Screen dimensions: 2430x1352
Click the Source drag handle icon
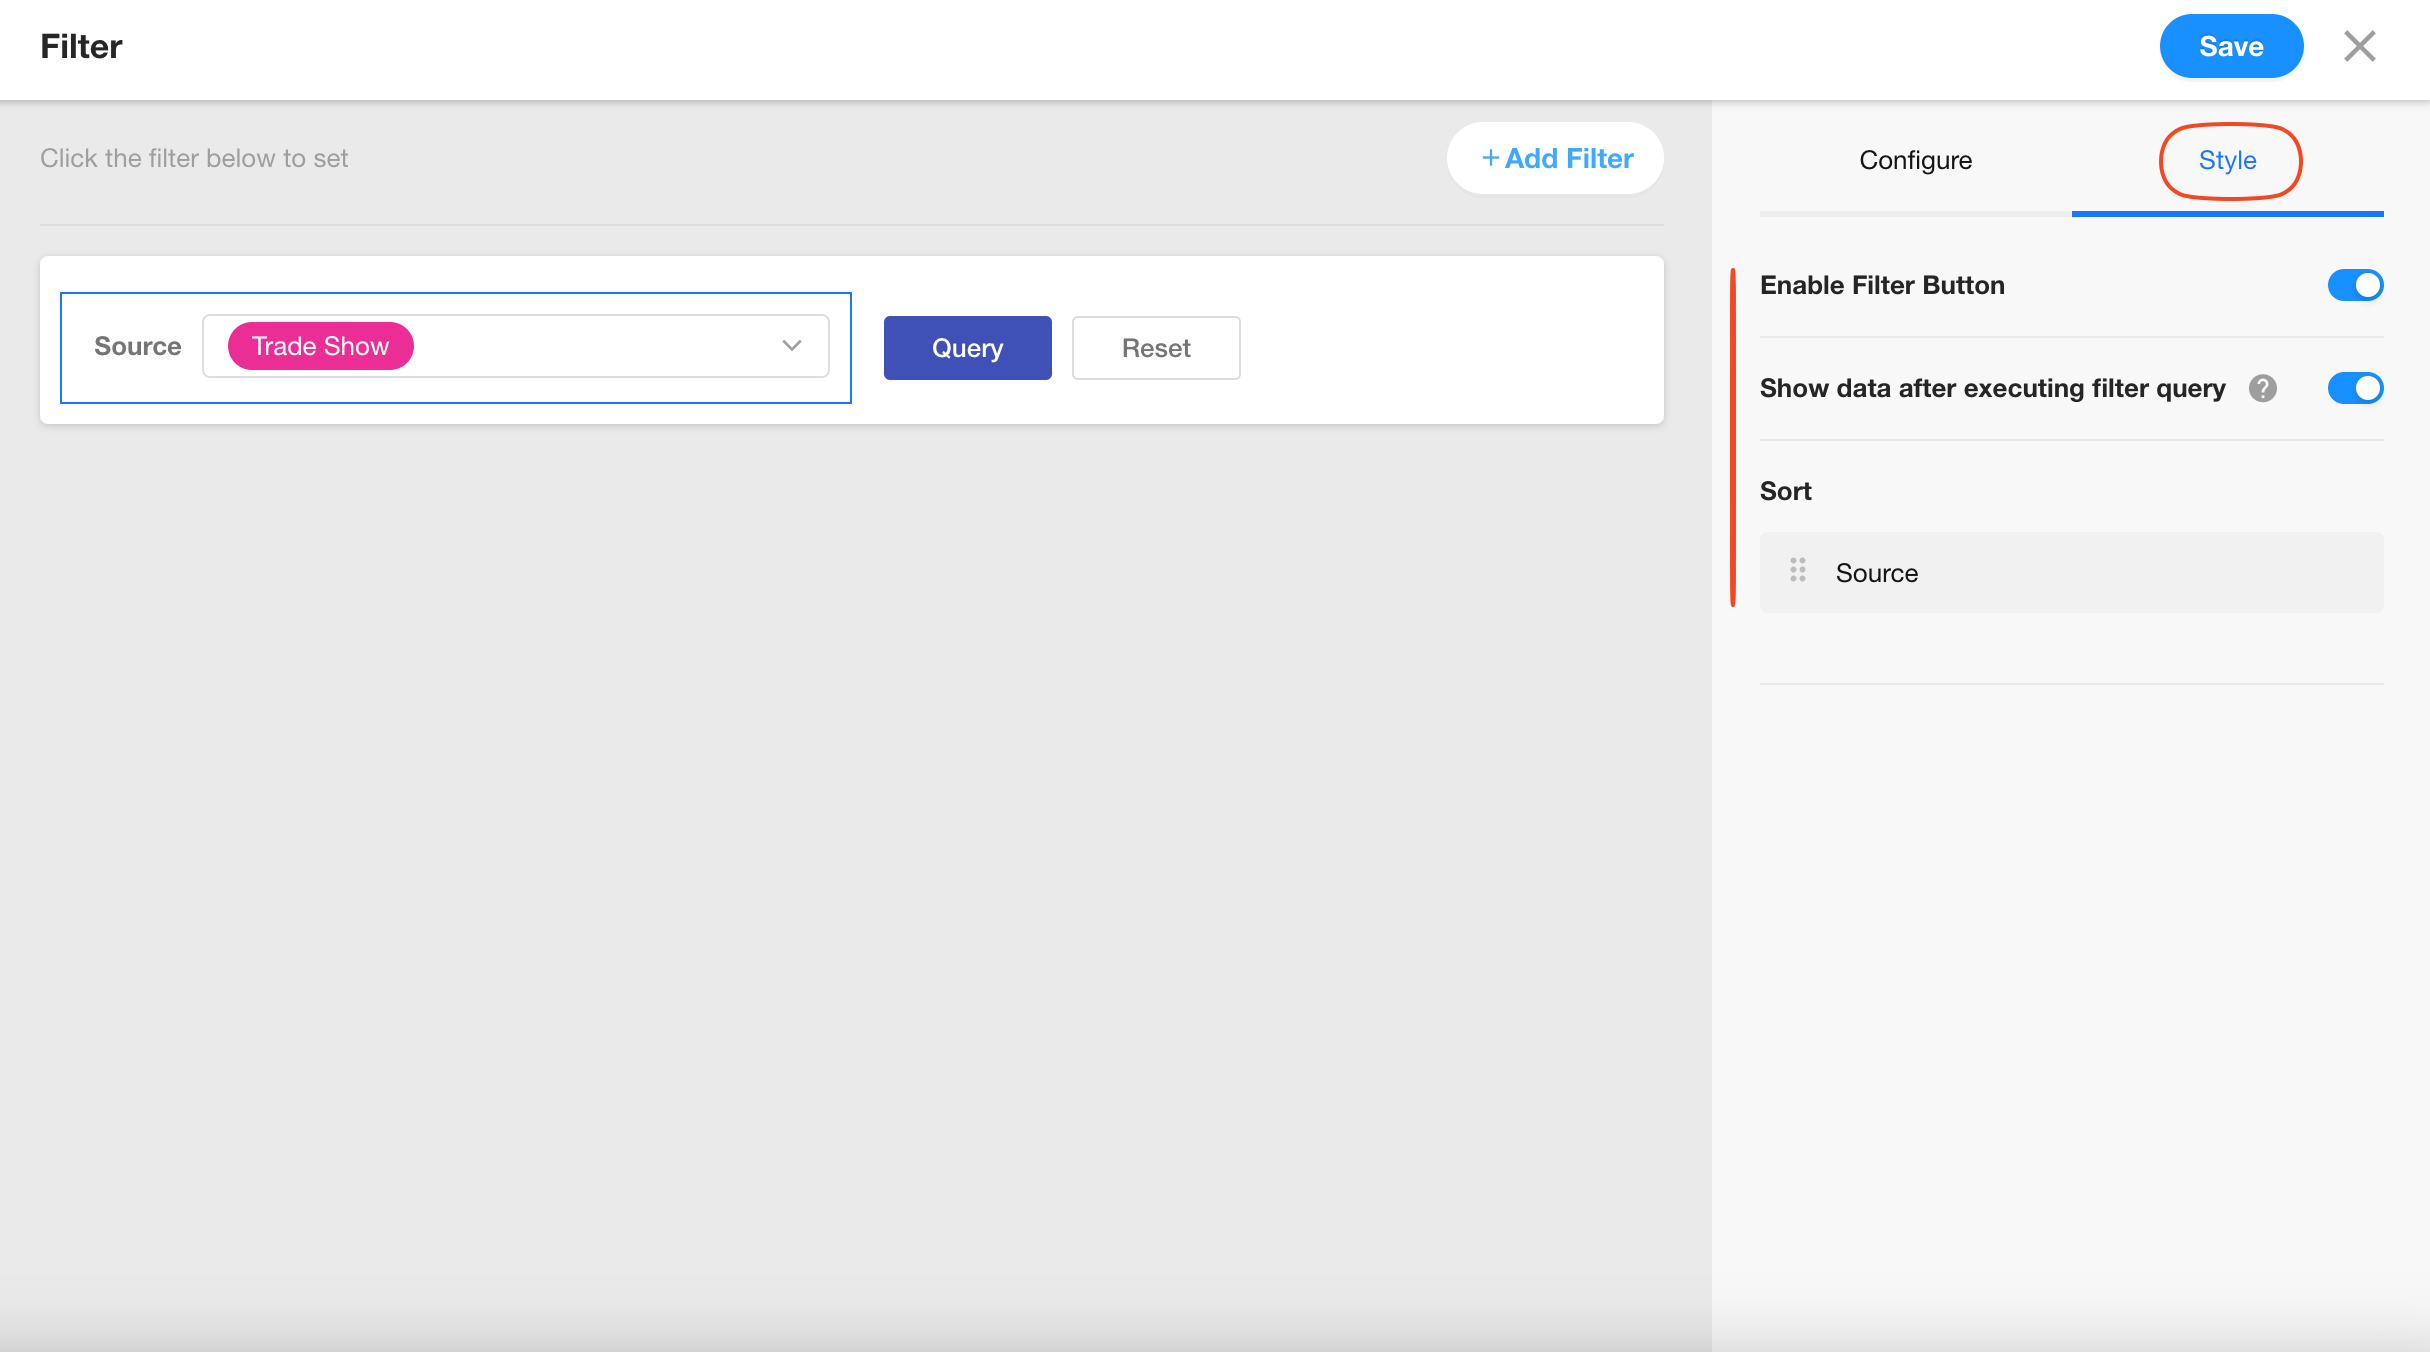coord(1797,571)
